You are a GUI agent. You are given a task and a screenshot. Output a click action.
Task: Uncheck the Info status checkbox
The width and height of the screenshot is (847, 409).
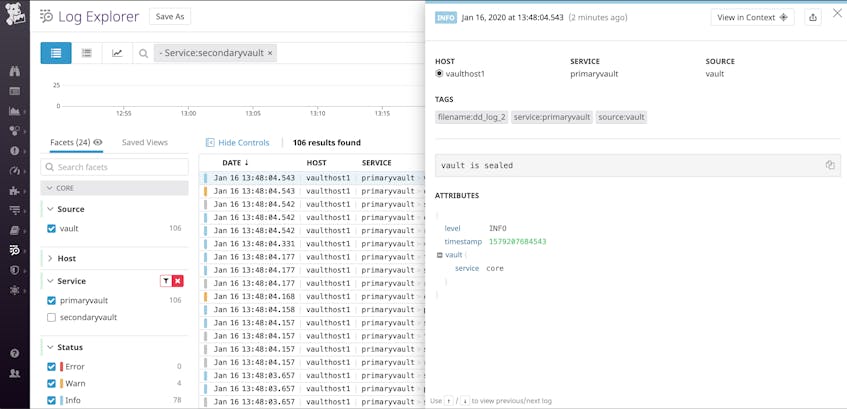click(51, 401)
